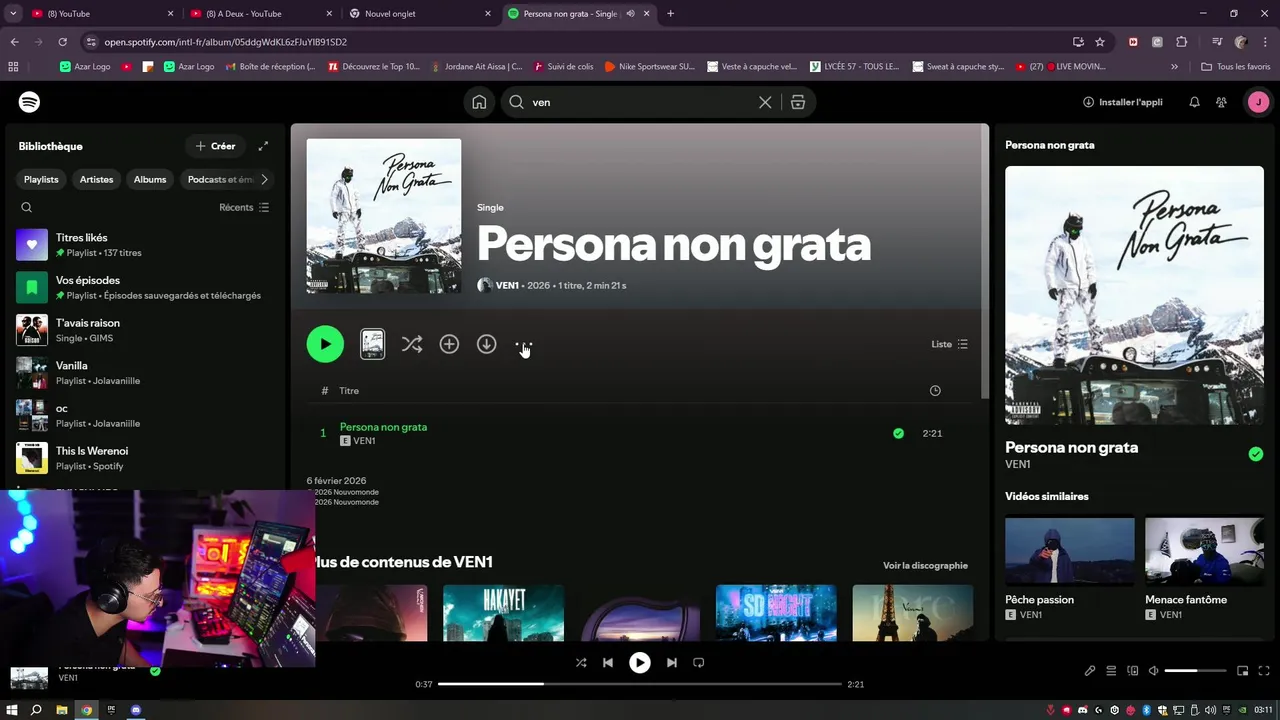The width and height of the screenshot is (1280, 720).
Task: Open Chrome extensions puzzle icon
Action: pyautogui.click(x=1181, y=42)
